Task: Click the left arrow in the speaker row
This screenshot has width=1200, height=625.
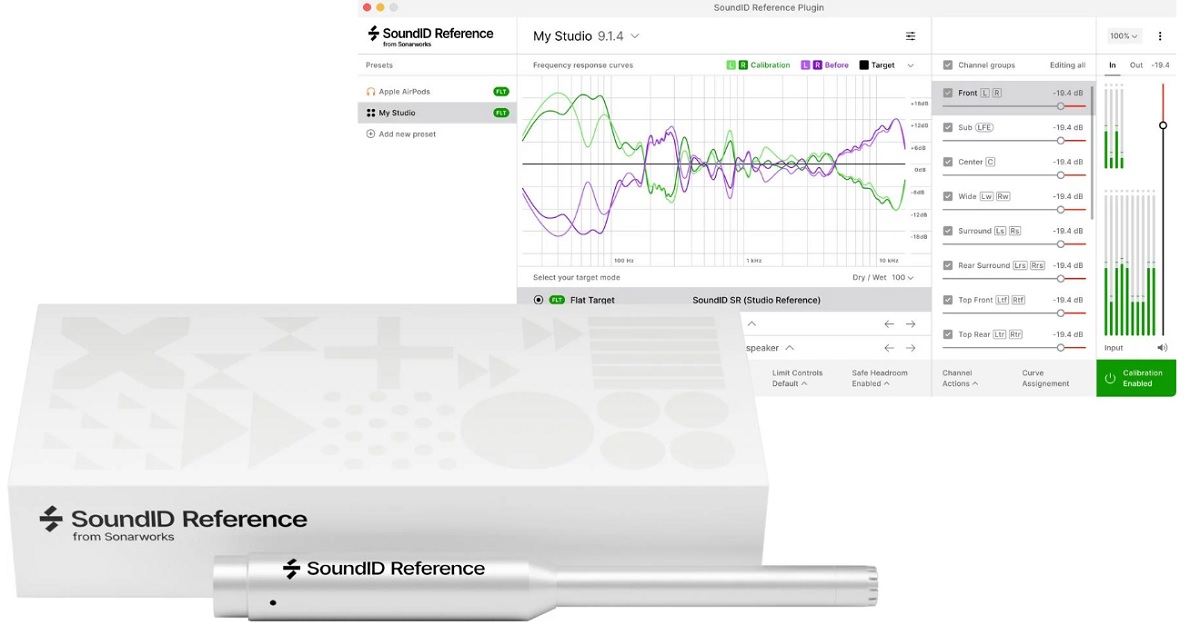Action: (888, 348)
